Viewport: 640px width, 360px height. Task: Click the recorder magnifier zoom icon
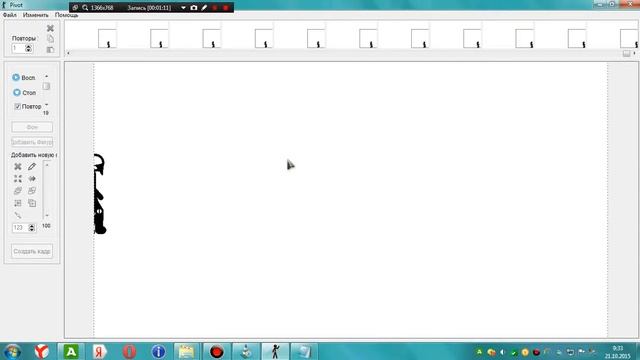tap(85, 8)
